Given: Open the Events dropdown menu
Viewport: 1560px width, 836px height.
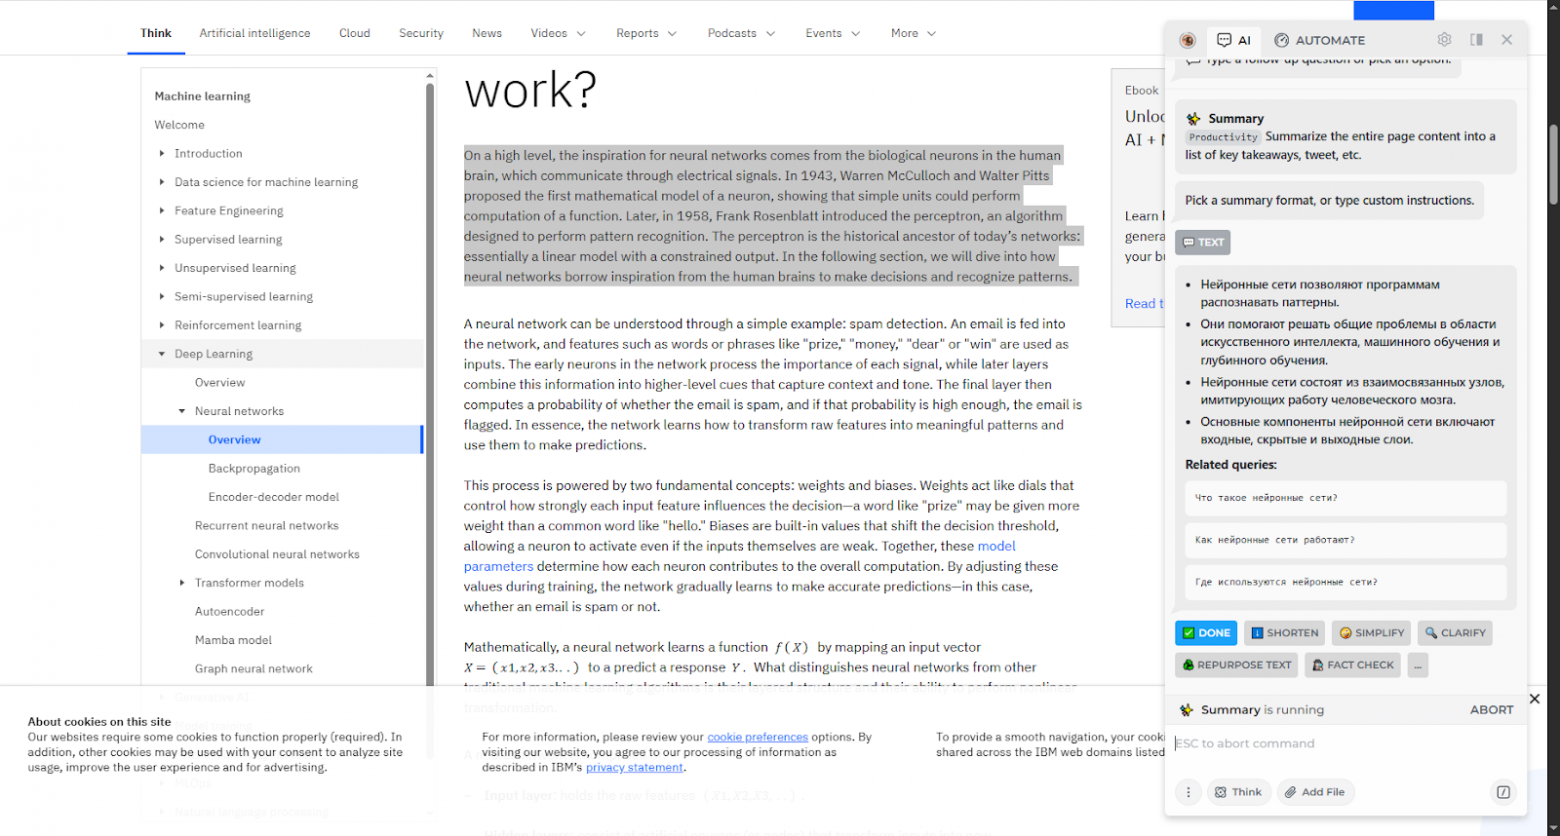Looking at the screenshot, I should pos(834,33).
